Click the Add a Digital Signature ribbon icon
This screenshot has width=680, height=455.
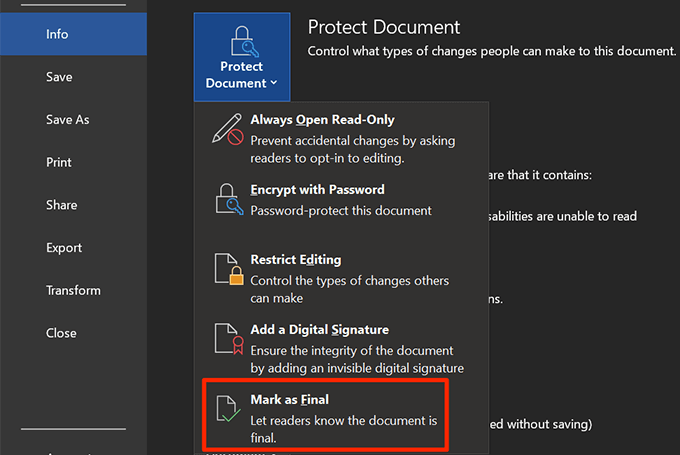(x=229, y=340)
